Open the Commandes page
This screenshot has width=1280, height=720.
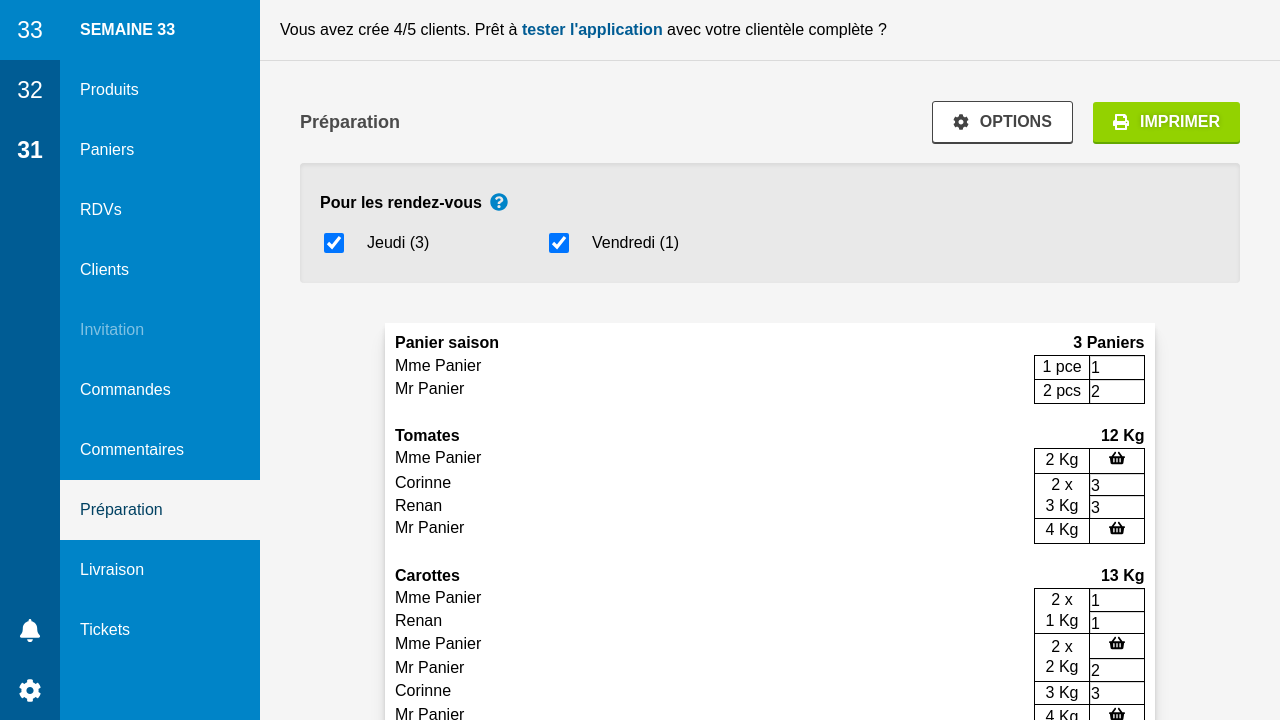tap(125, 390)
